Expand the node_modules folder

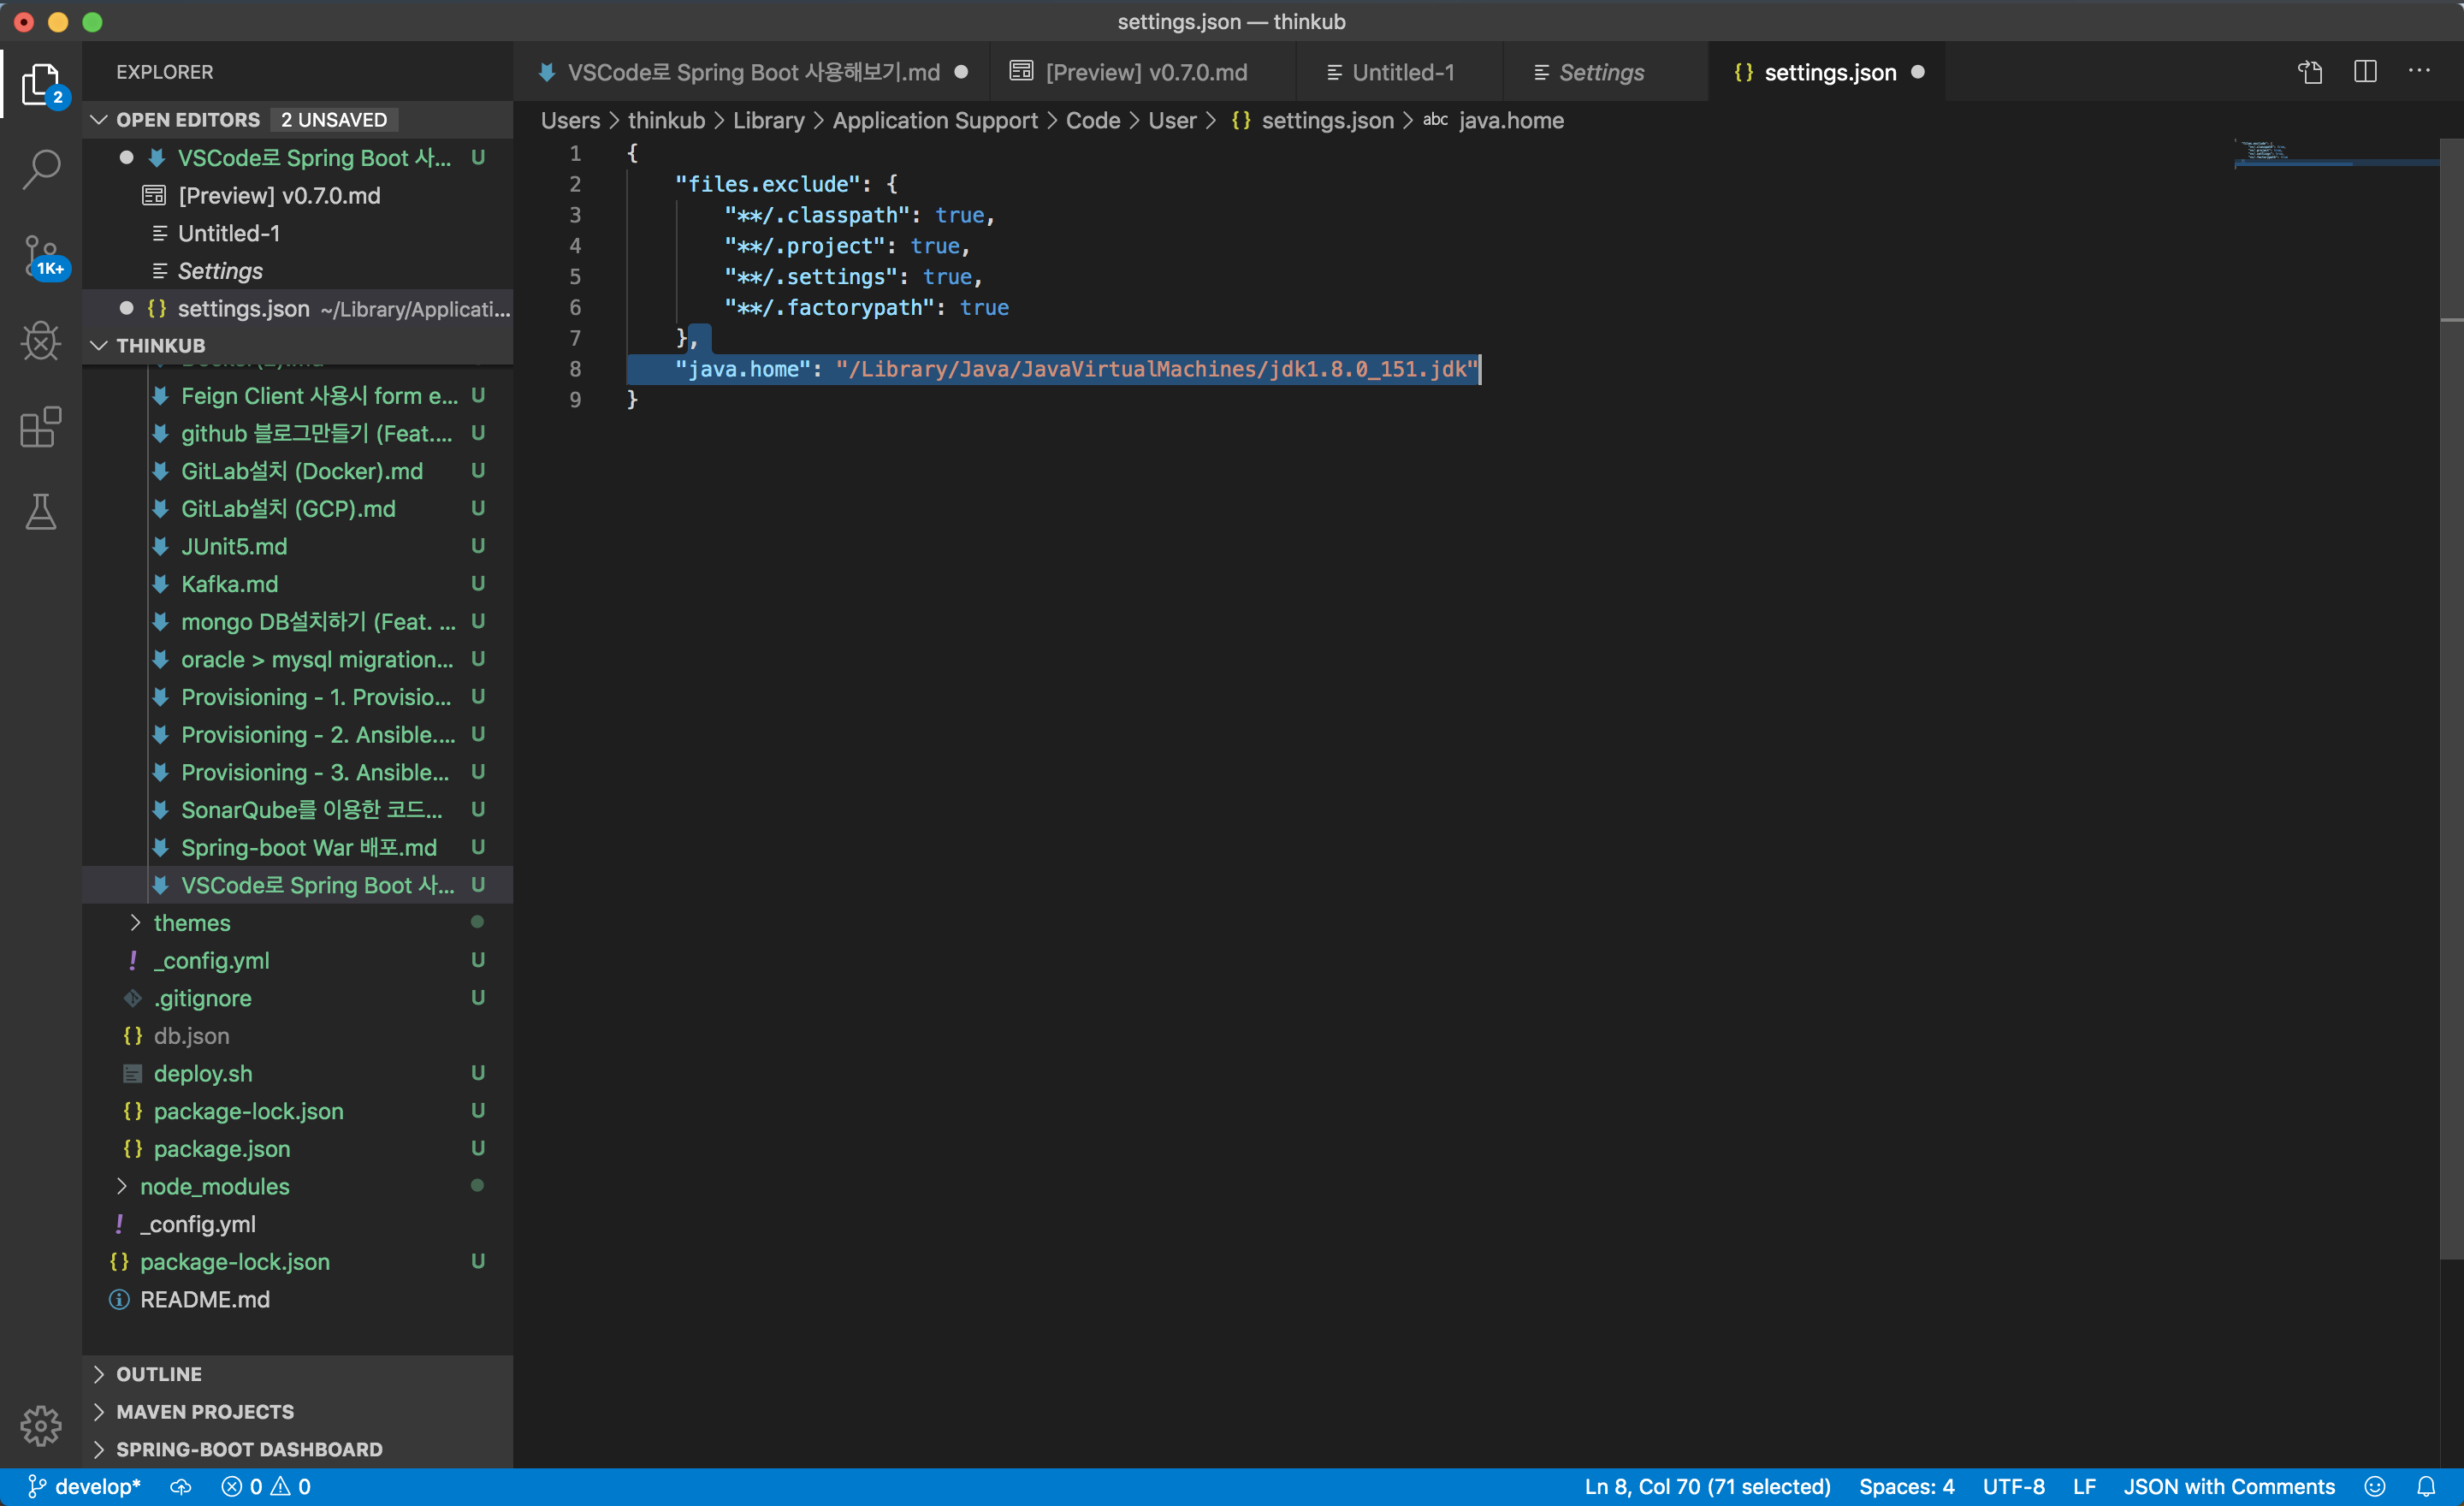pos(122,1186)
